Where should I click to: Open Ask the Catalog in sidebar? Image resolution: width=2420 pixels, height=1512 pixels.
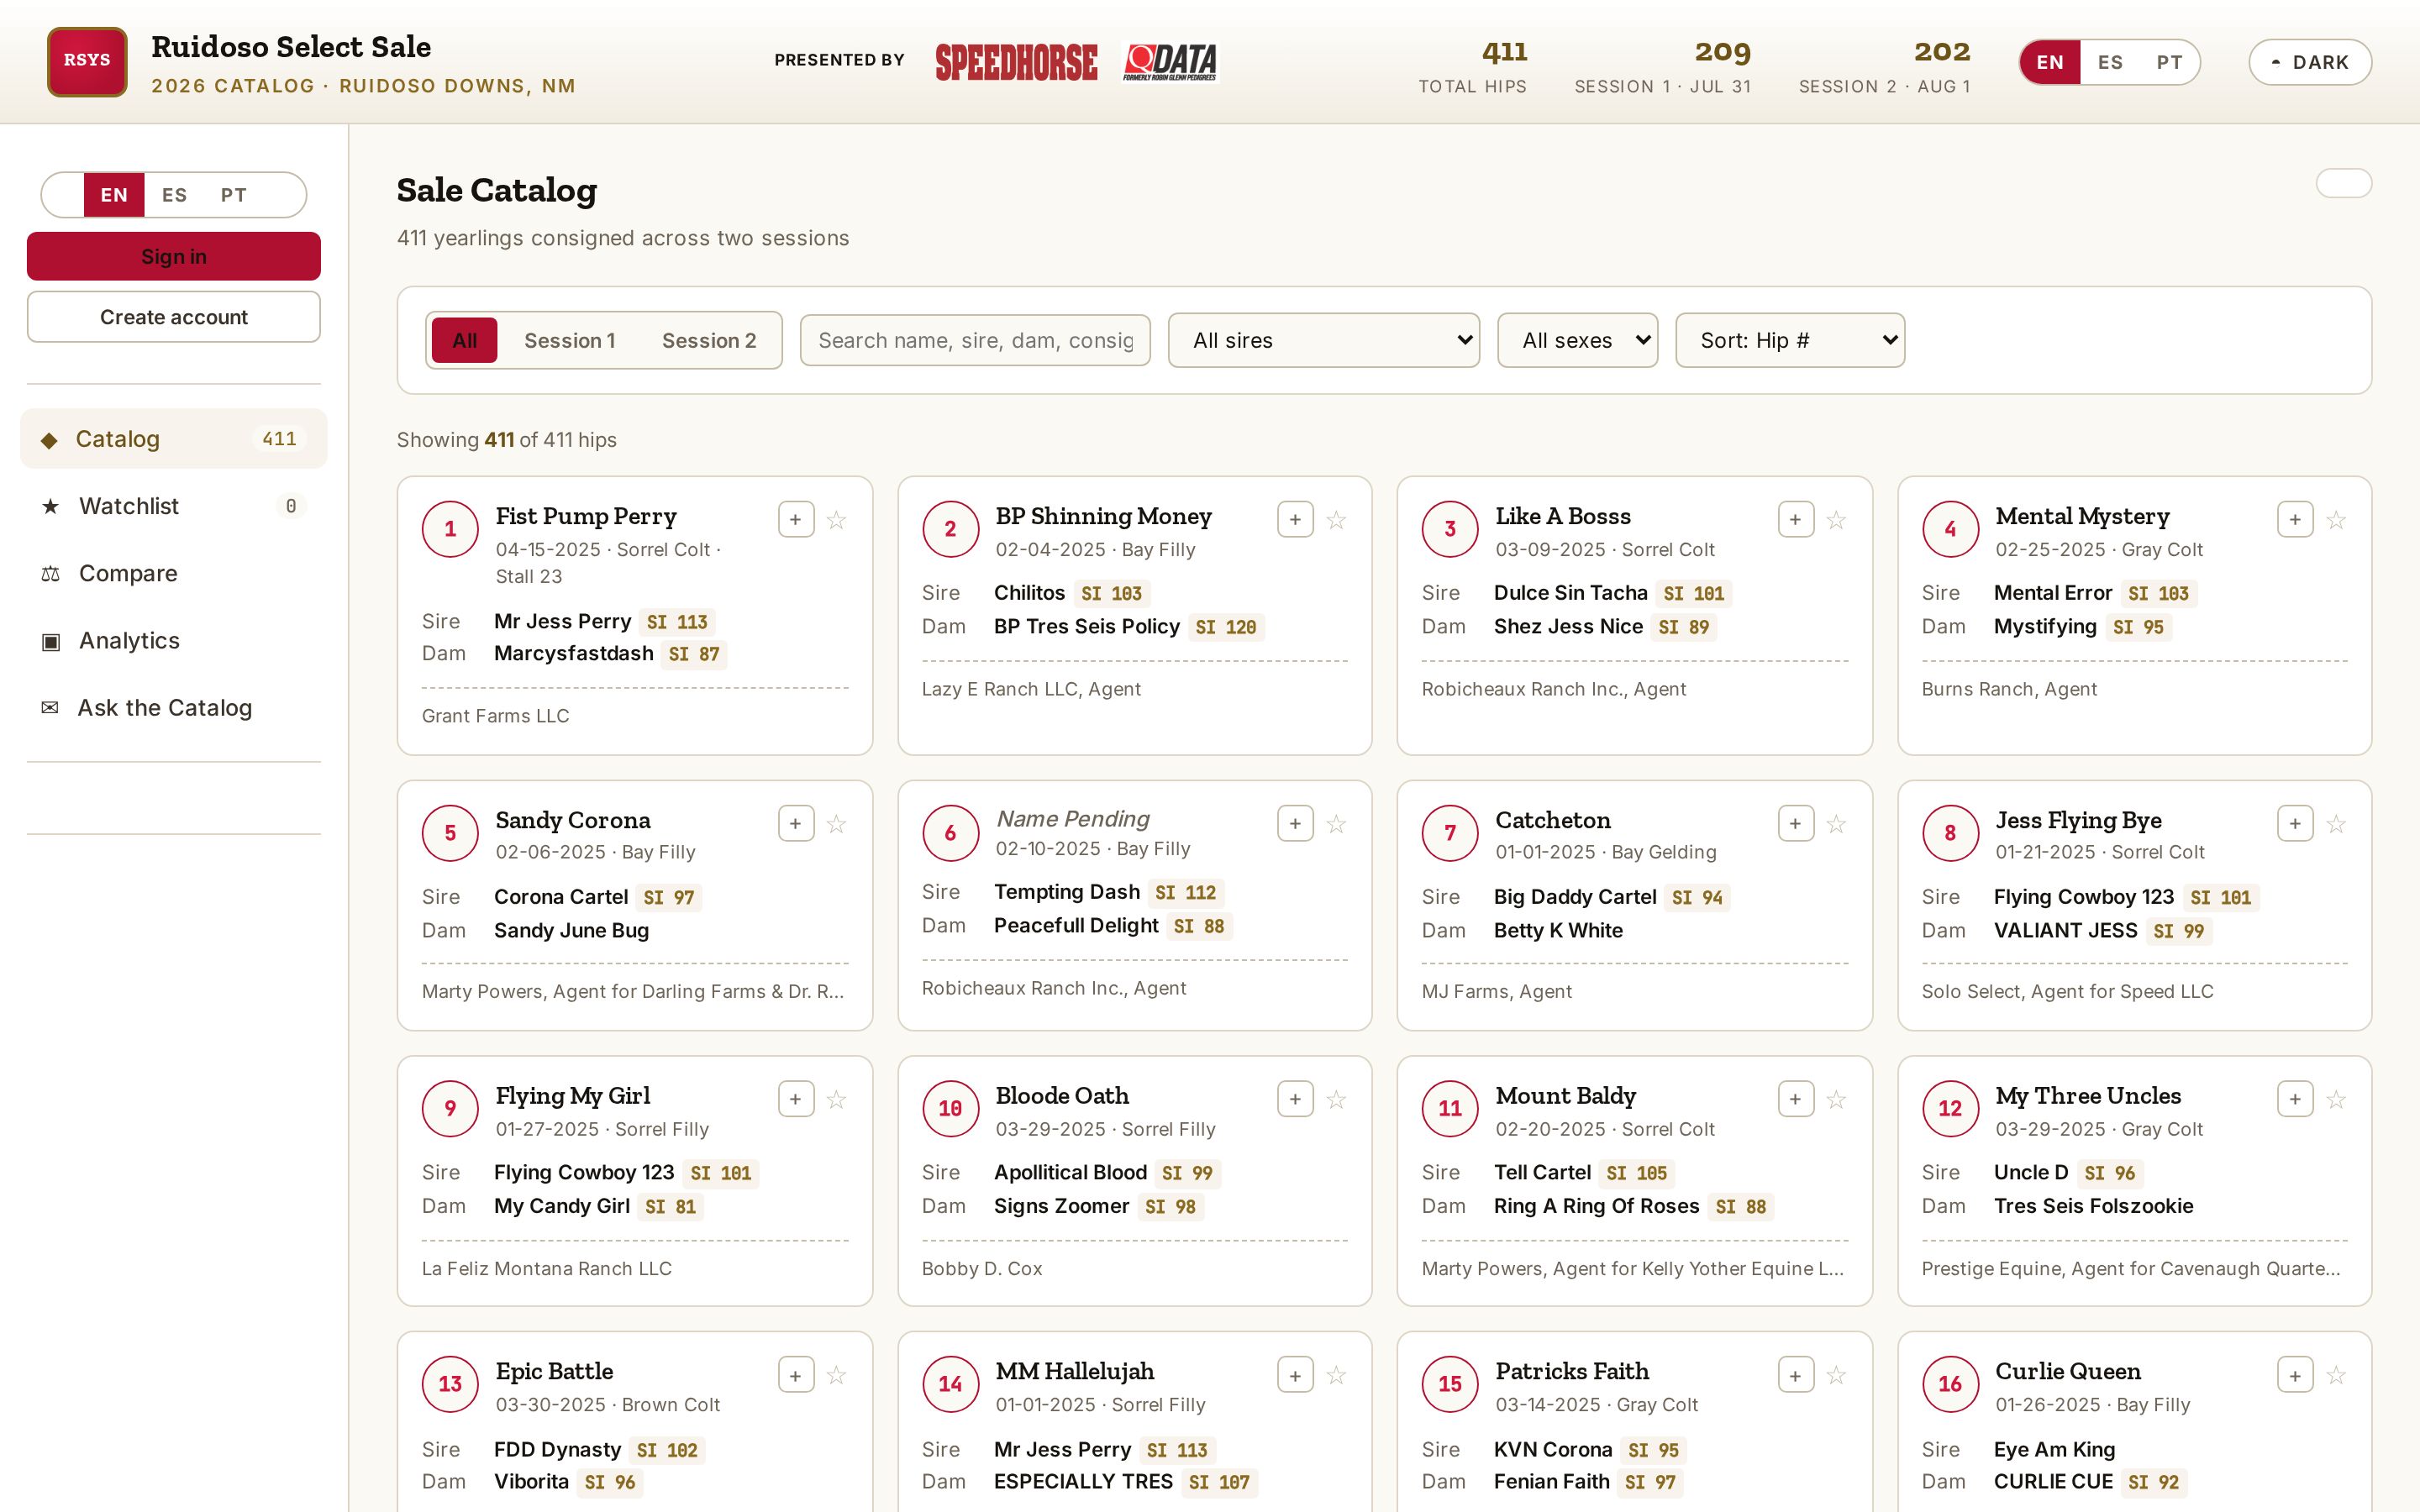coord(174,707)
